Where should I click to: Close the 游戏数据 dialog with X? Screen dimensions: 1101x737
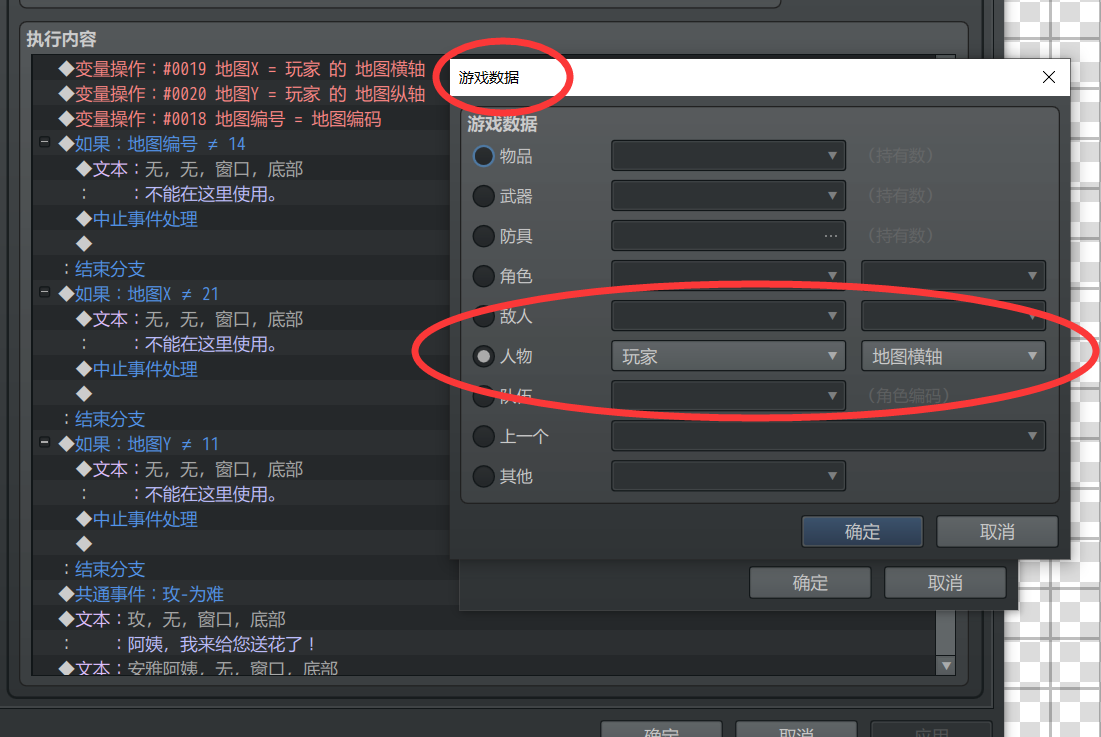pos(1049,77)
